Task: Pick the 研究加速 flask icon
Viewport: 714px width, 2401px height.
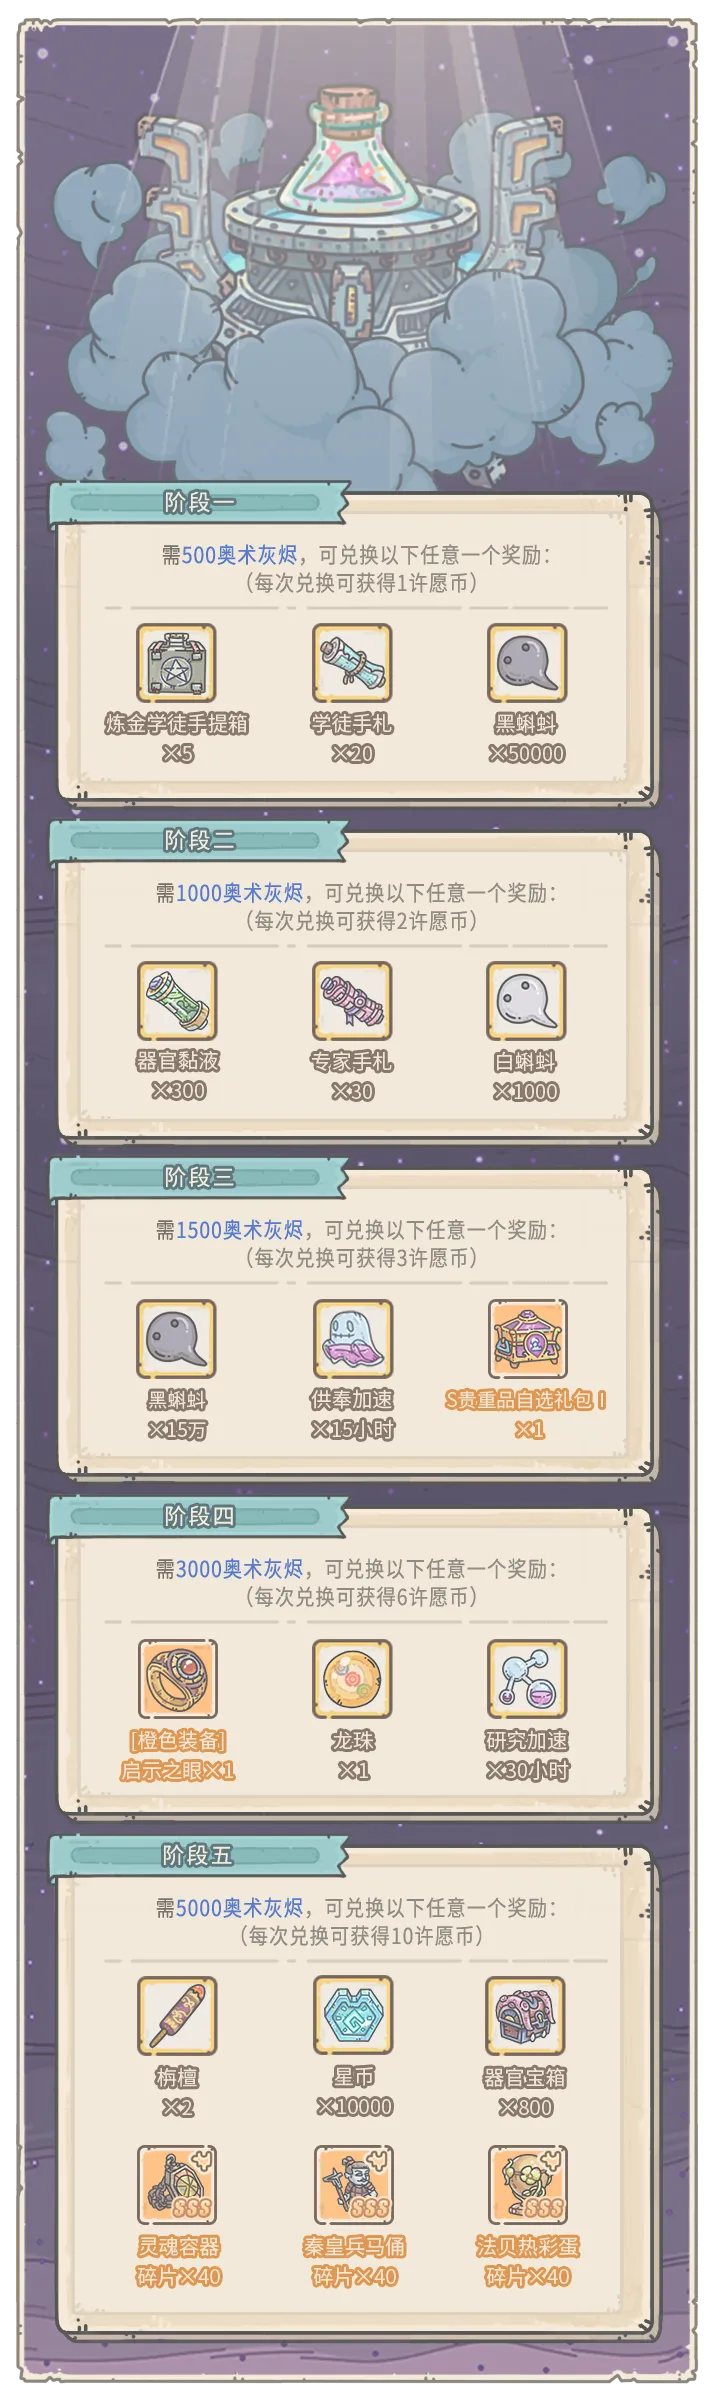Action: 527,1679
